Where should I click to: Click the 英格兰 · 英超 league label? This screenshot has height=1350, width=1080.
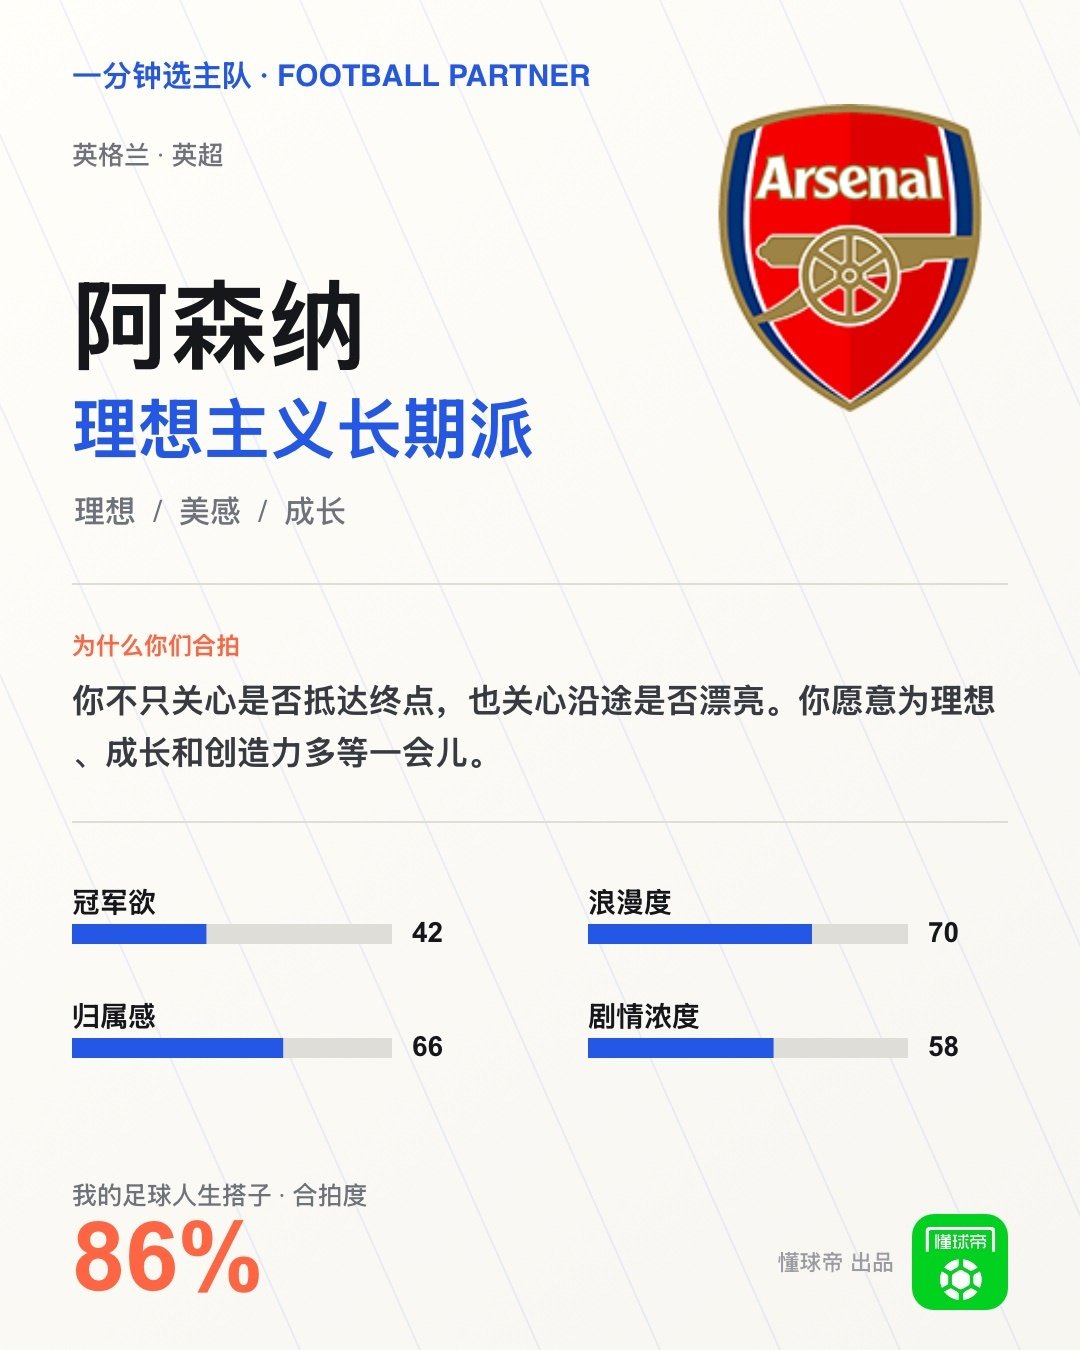147,155
